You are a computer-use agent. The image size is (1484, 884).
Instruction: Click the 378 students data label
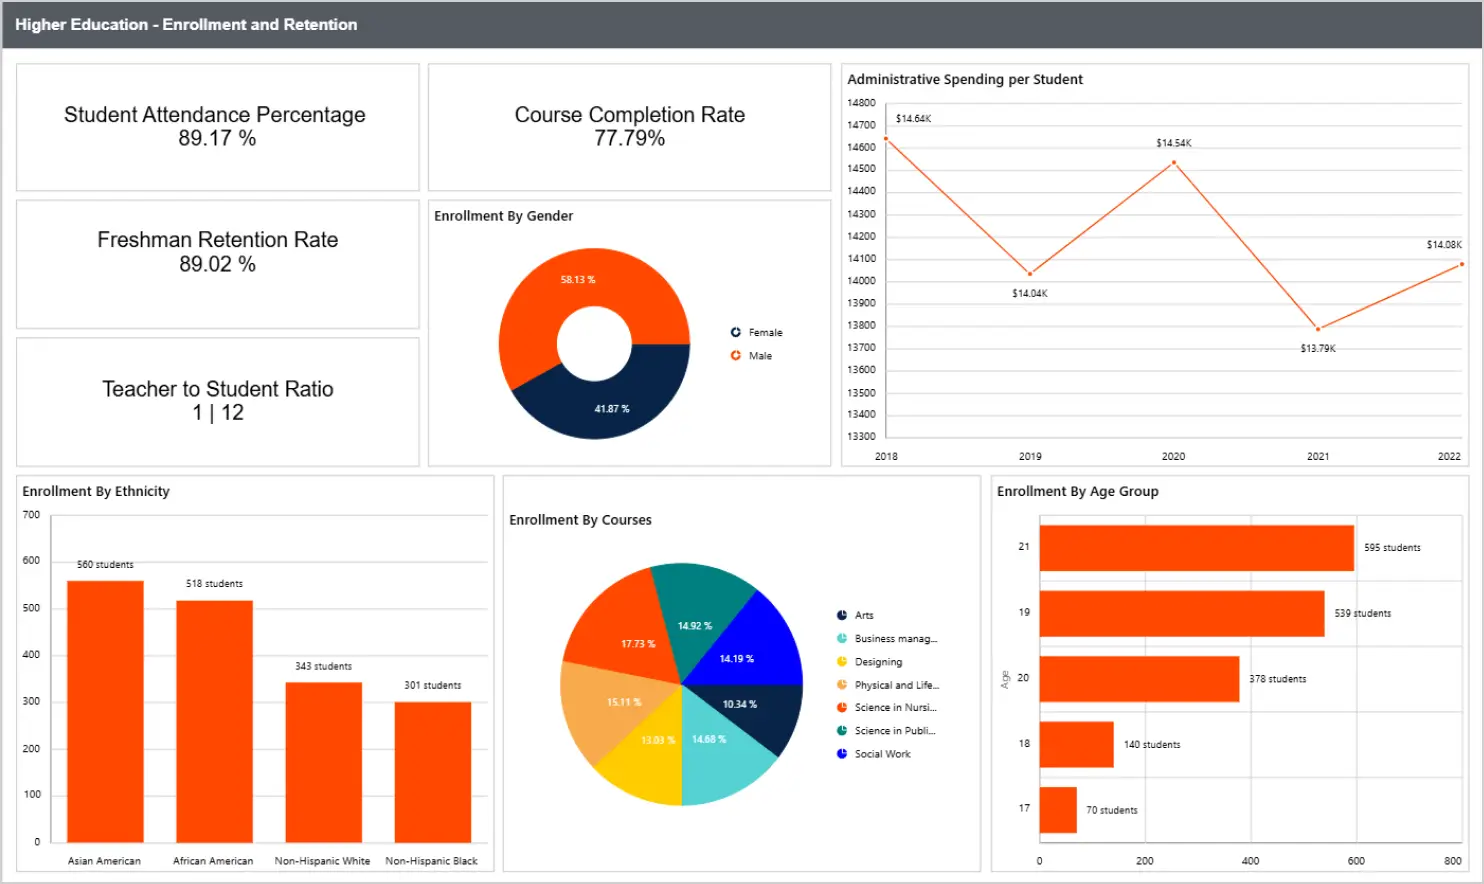pyautogui.click(x=1278, y=679)
